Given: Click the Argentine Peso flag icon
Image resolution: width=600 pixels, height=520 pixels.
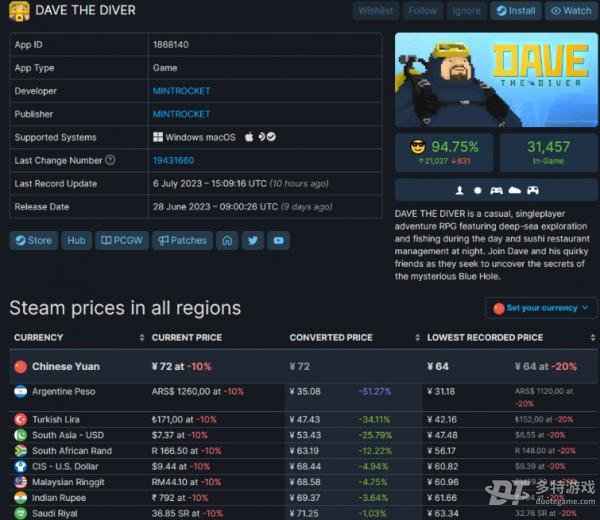Looking at the screenshot, I should (x=21, y=391).
